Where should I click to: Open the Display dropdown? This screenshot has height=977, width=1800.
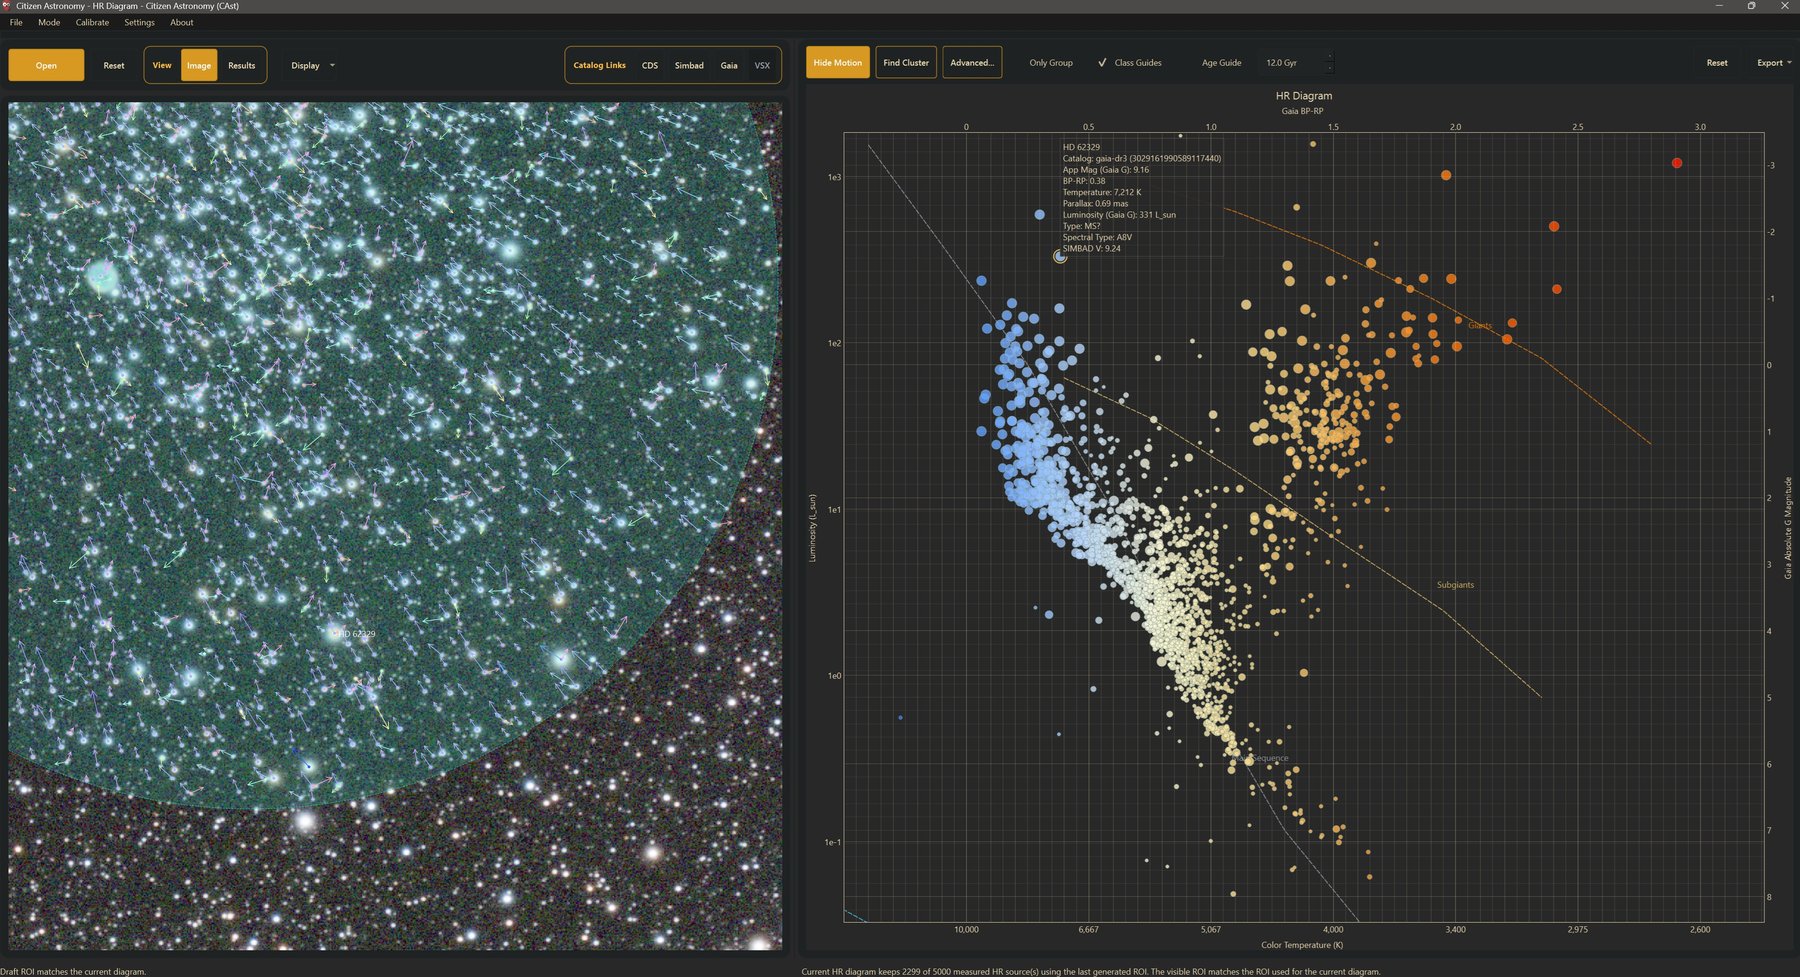point(312,66)
